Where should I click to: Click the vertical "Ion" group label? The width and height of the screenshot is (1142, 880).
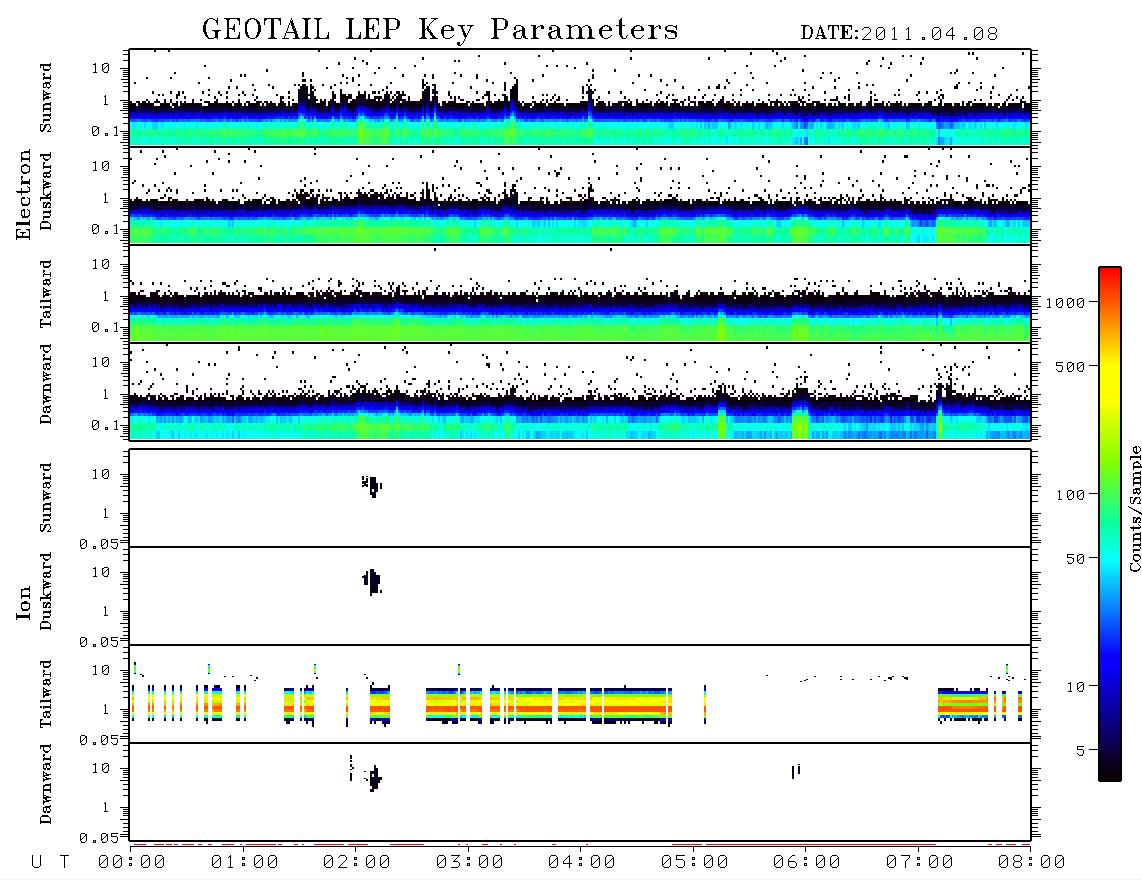coord(24,602)
